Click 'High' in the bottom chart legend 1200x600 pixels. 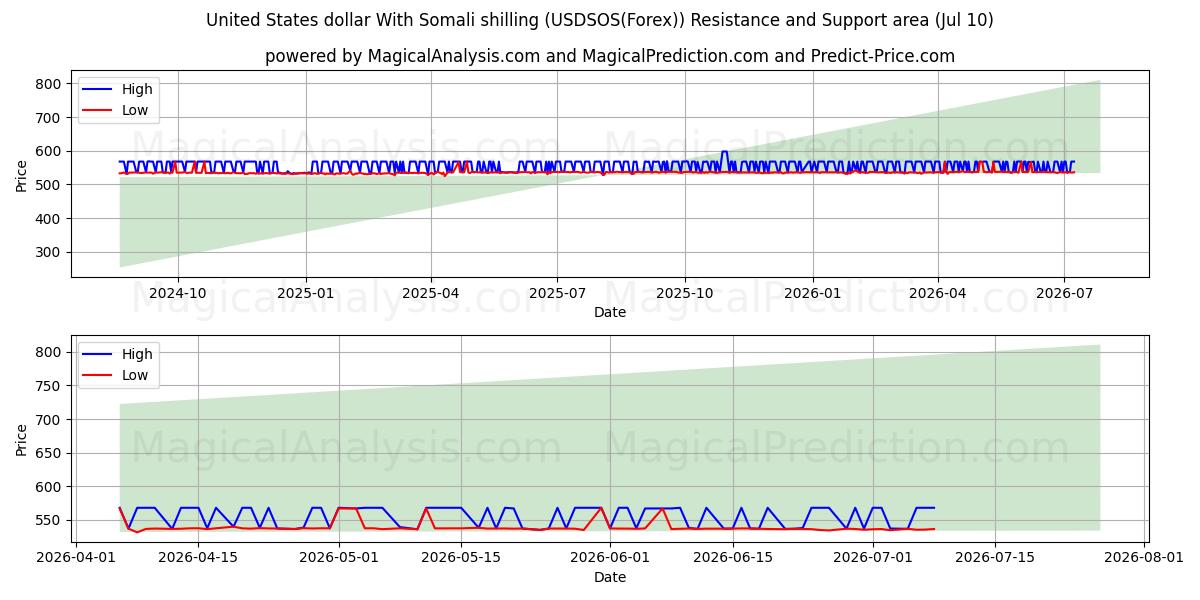(x=137, y=354)
